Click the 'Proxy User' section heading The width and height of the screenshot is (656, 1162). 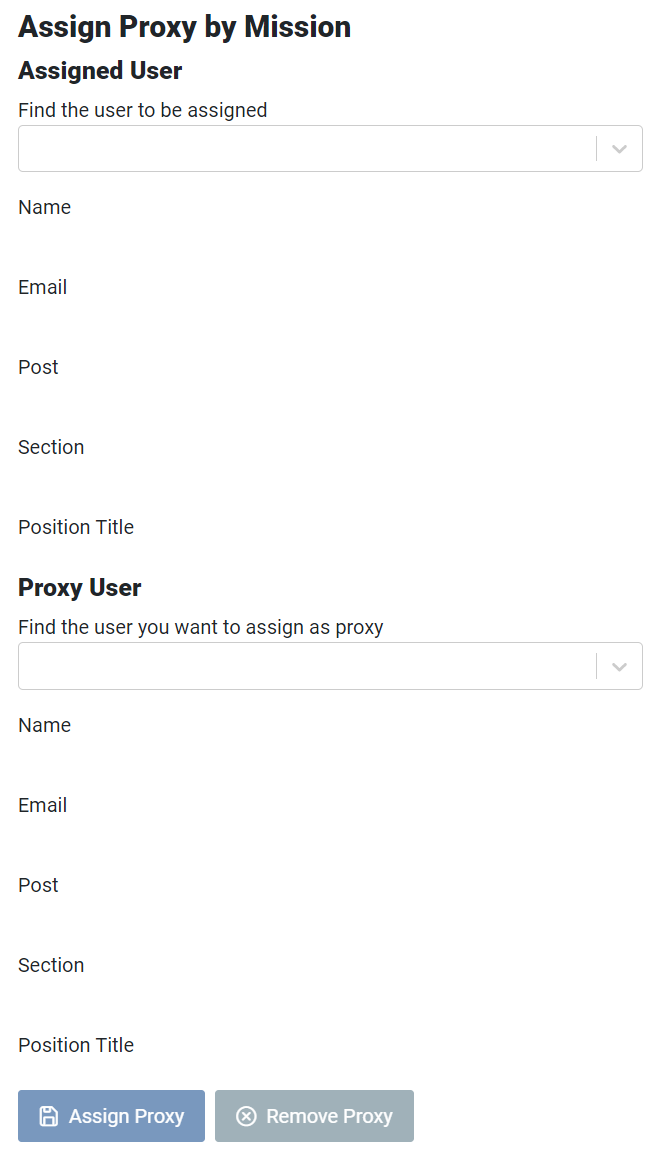pyautogui.click(x=80, y=588)
